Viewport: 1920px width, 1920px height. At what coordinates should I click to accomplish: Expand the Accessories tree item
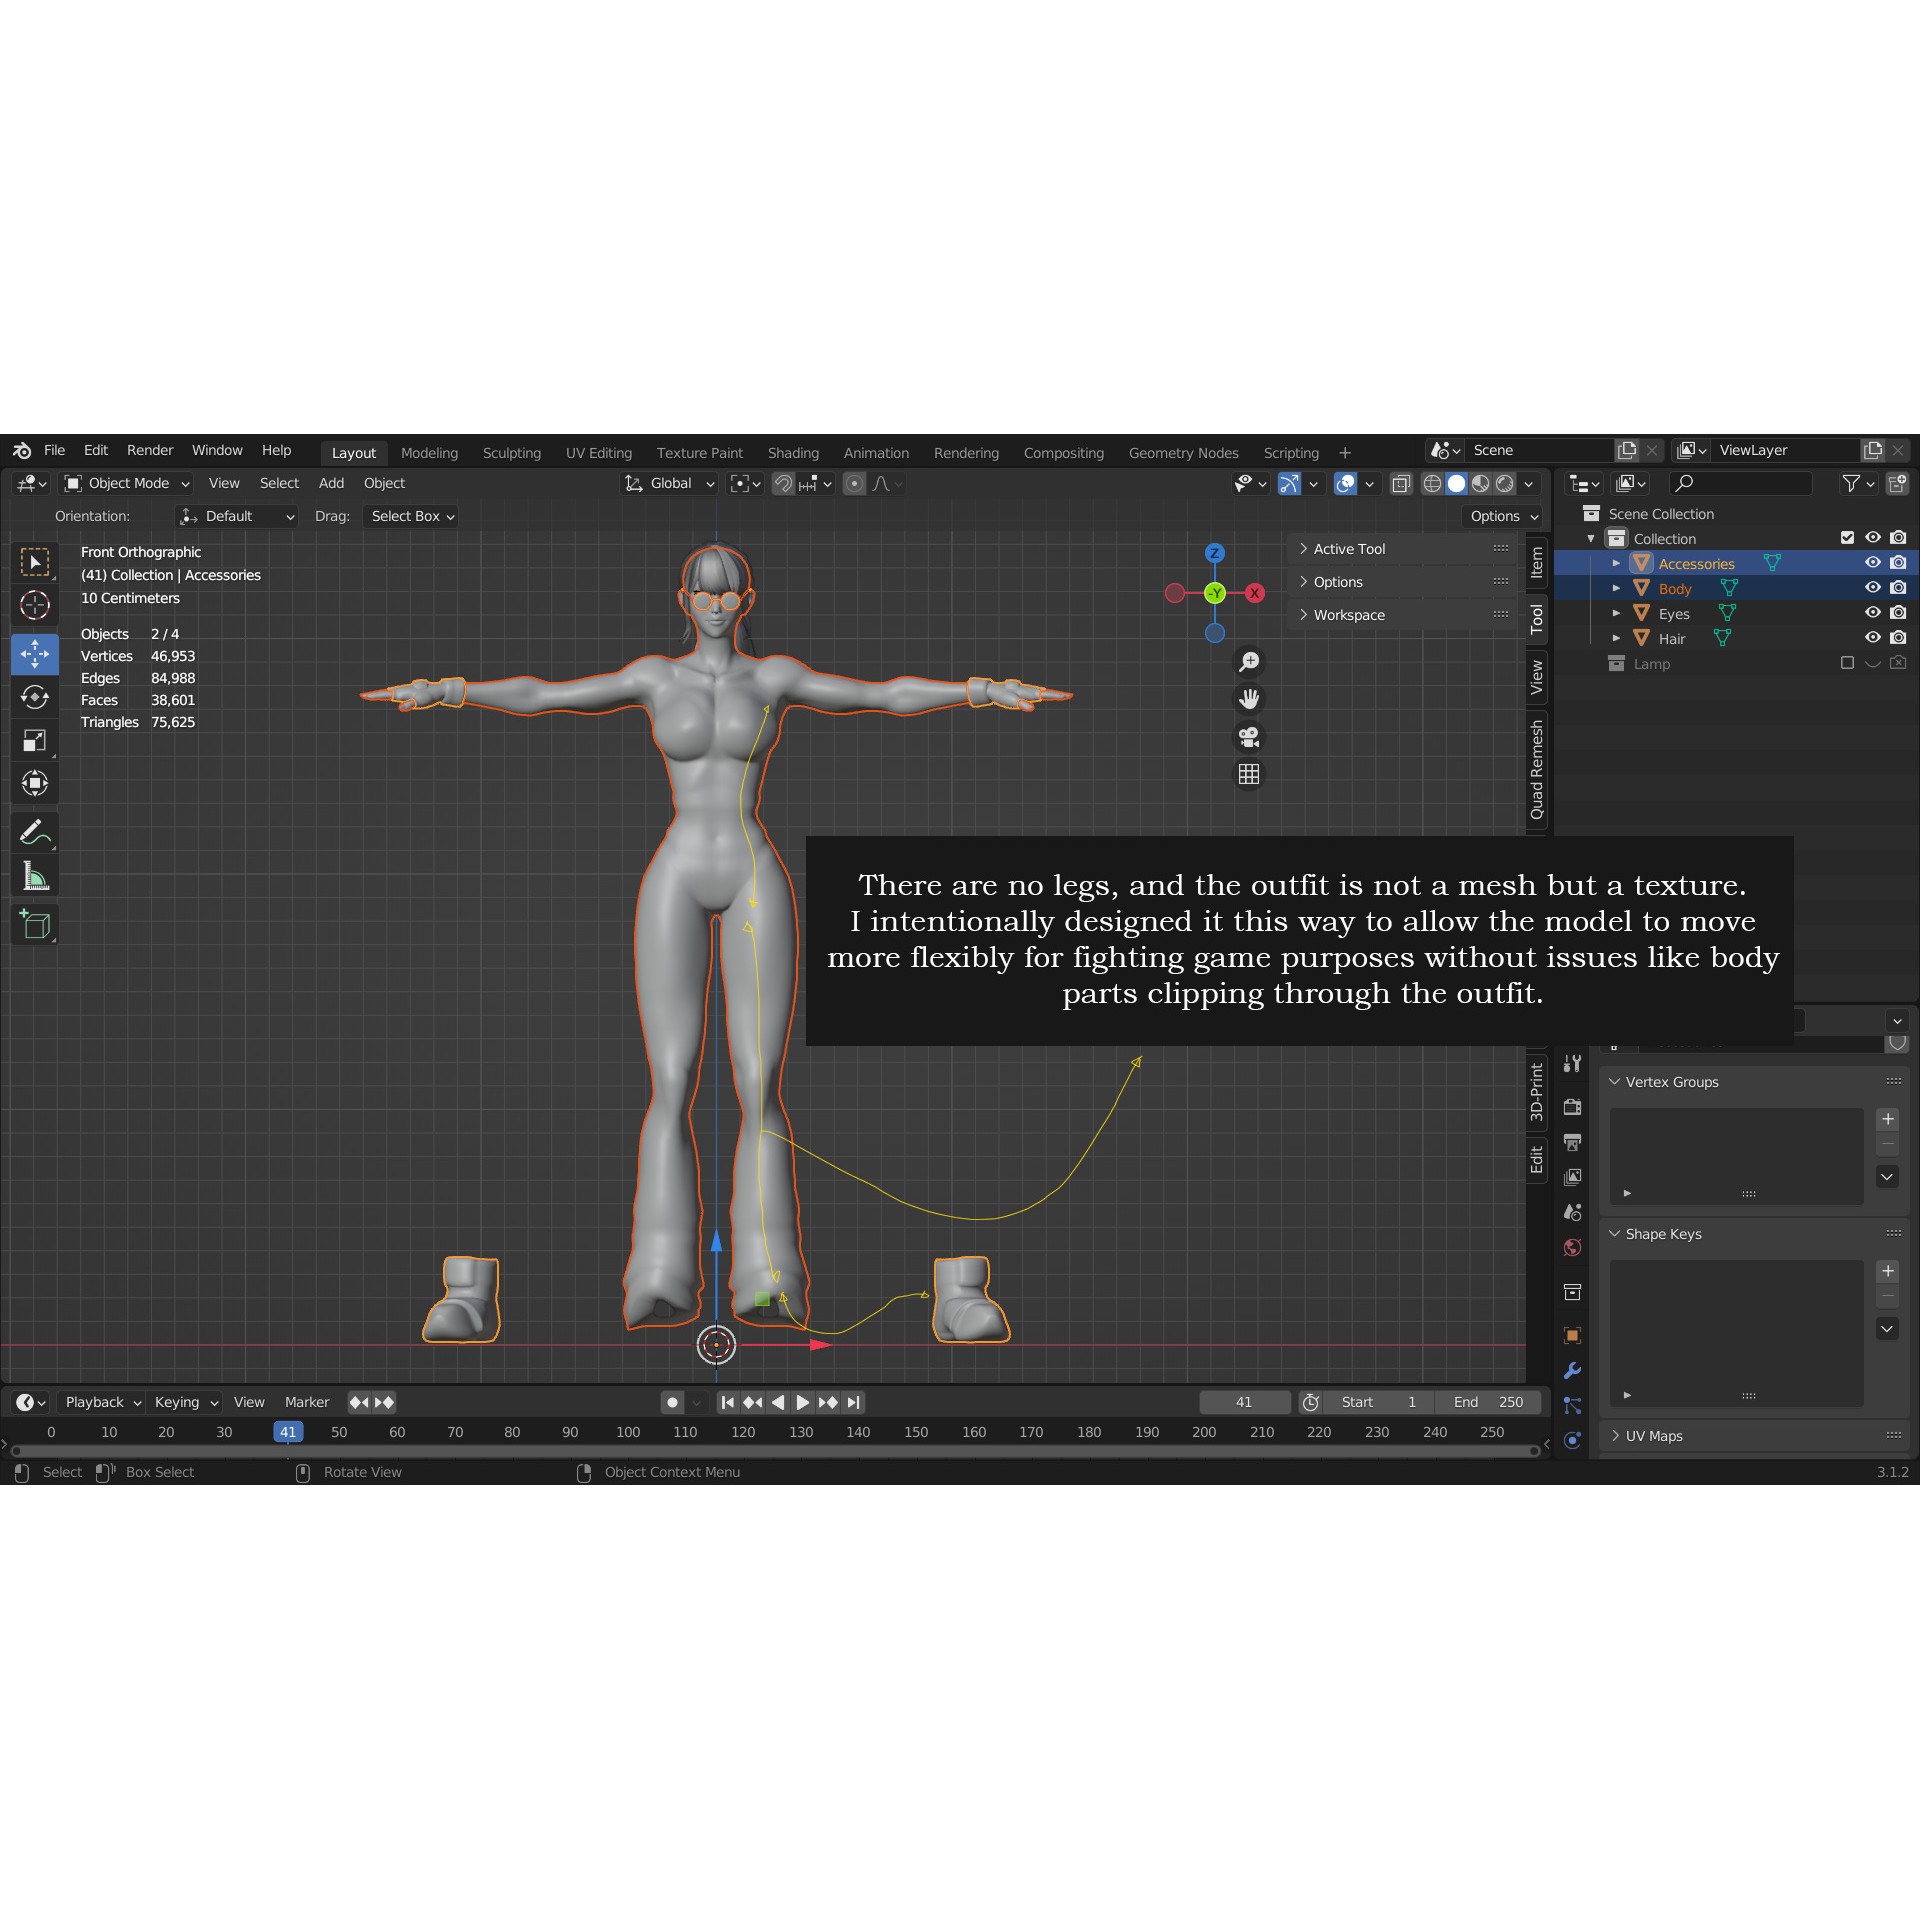pyautogui.click(x=1616, y=563)
